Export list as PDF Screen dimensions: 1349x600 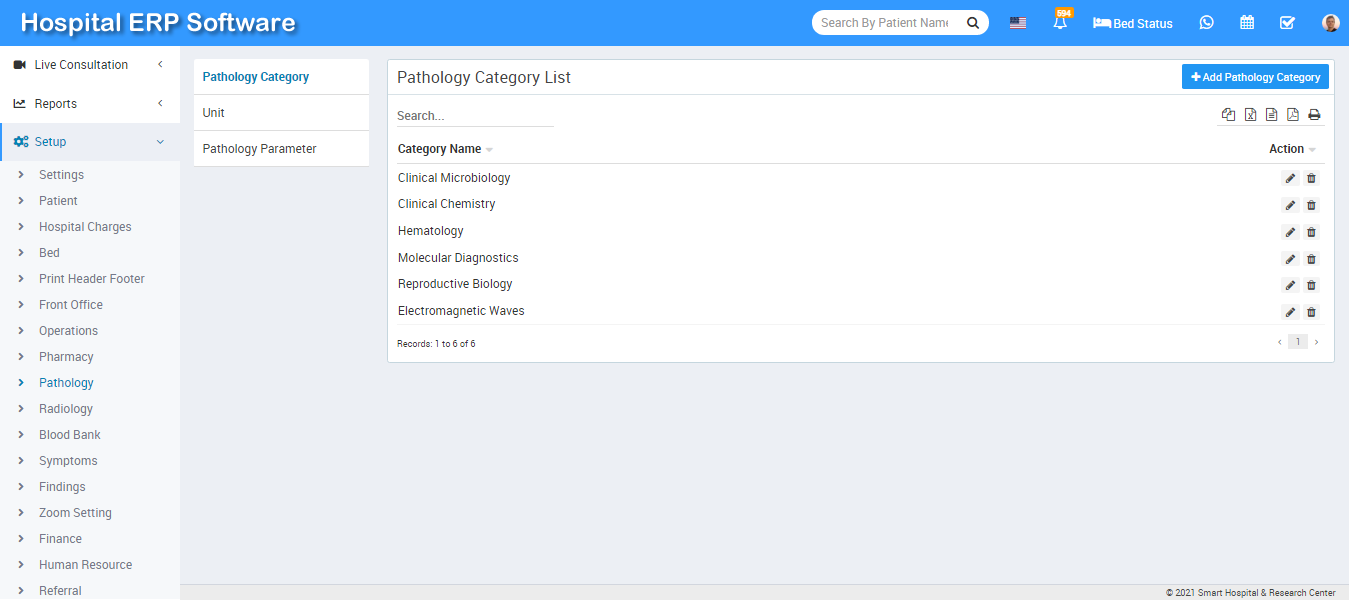click(x=1293, y=115)
